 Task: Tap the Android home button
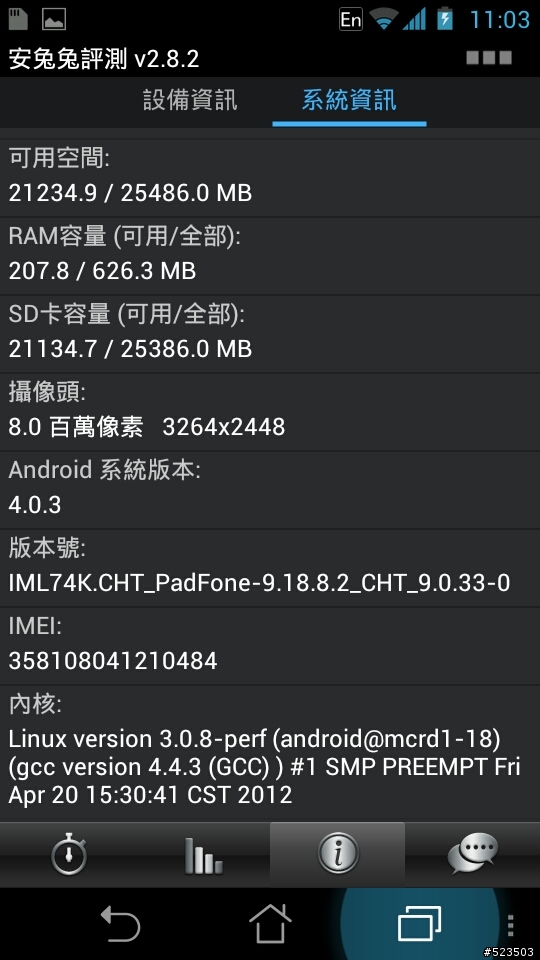[x=270, y=923]
